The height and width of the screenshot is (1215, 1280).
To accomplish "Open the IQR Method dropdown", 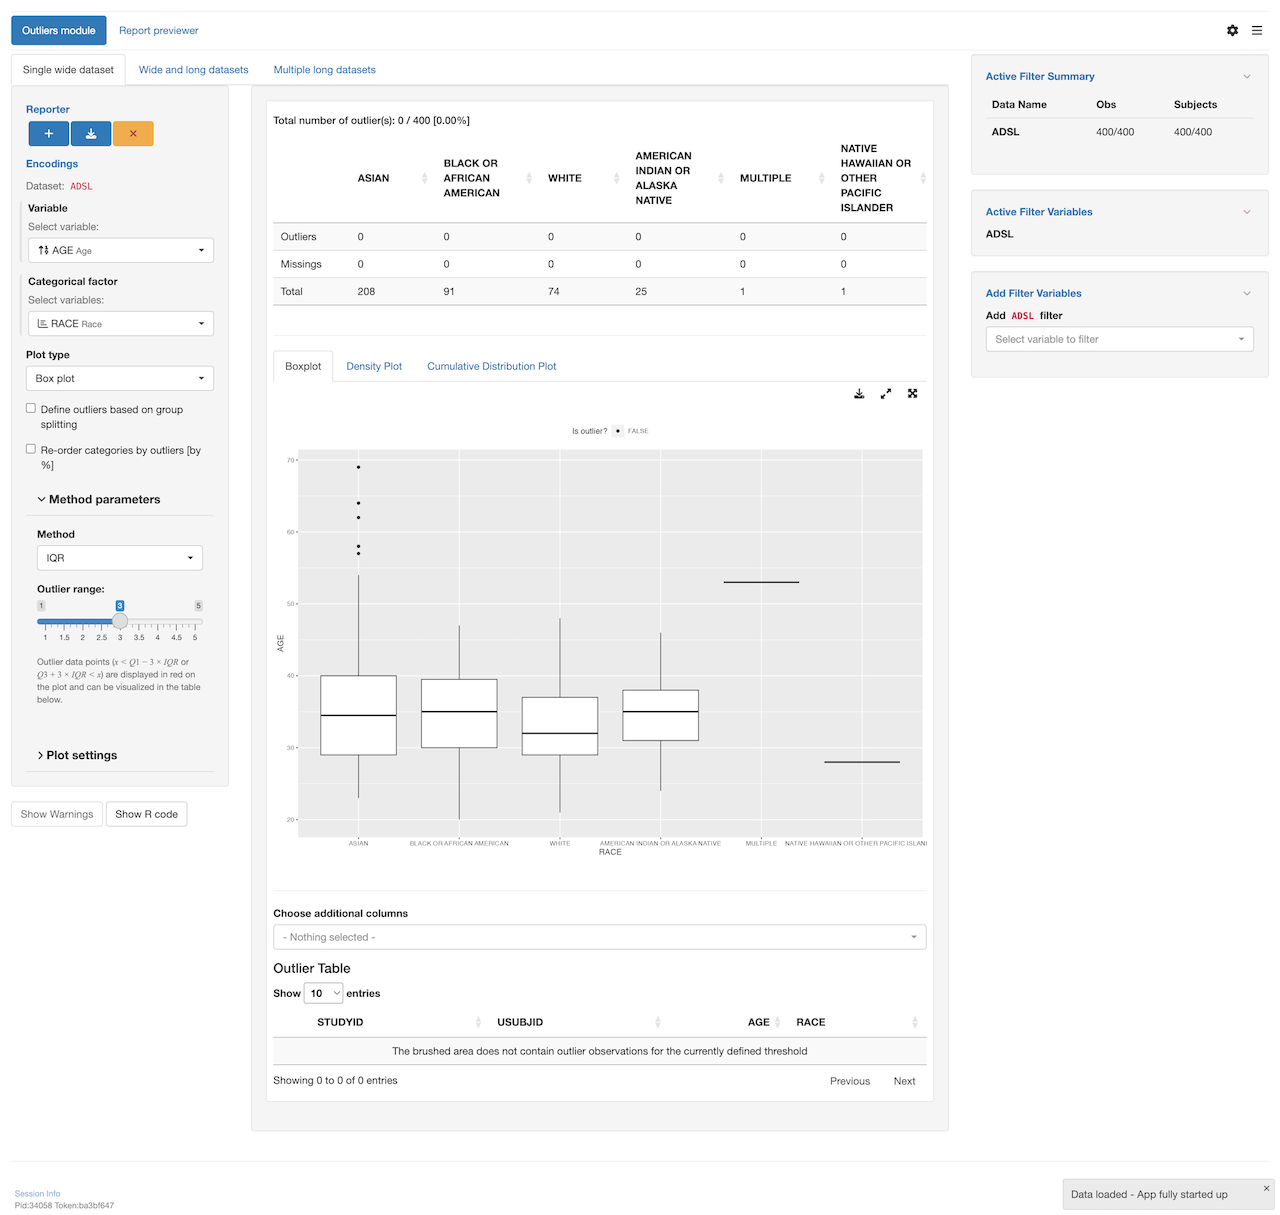I will pos(119,558).
